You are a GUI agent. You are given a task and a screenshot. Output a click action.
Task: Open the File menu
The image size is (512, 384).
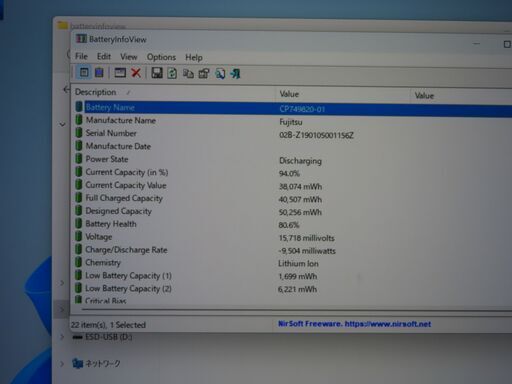(x=81, y=56)
